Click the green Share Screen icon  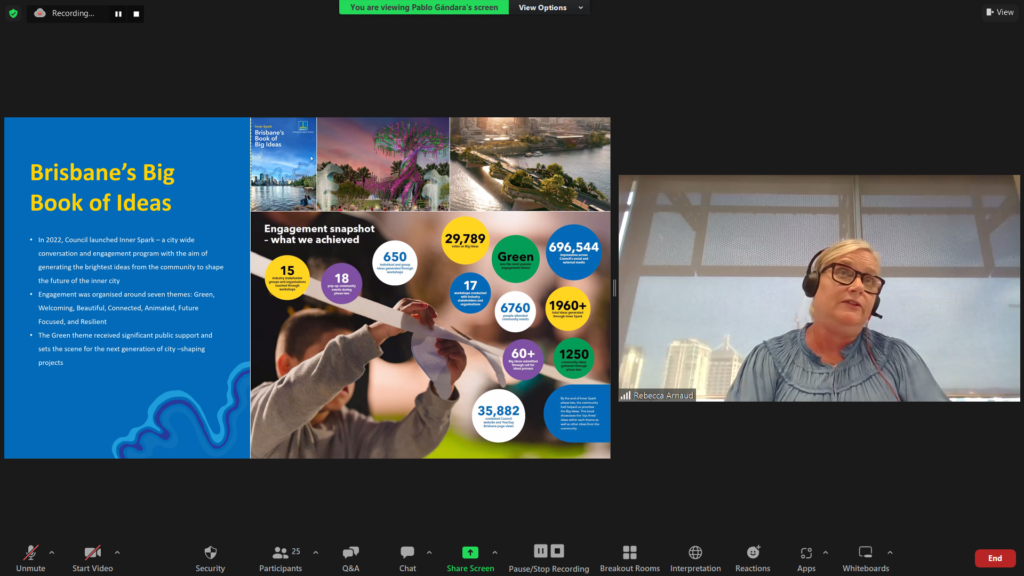pyautogui.click(x=470, y=552)
